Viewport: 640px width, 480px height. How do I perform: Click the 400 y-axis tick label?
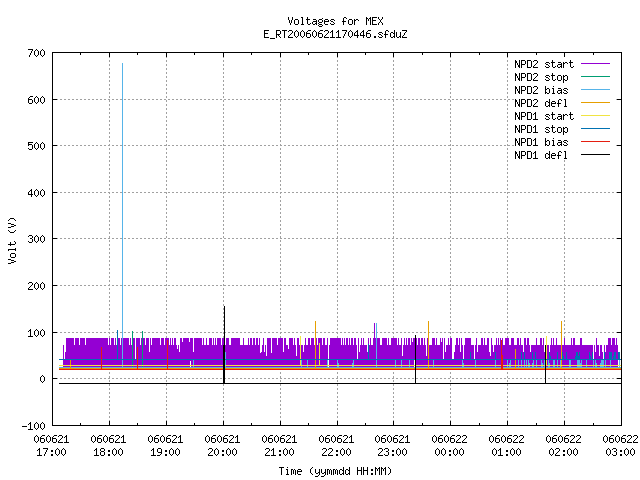[x=36, y=193]
